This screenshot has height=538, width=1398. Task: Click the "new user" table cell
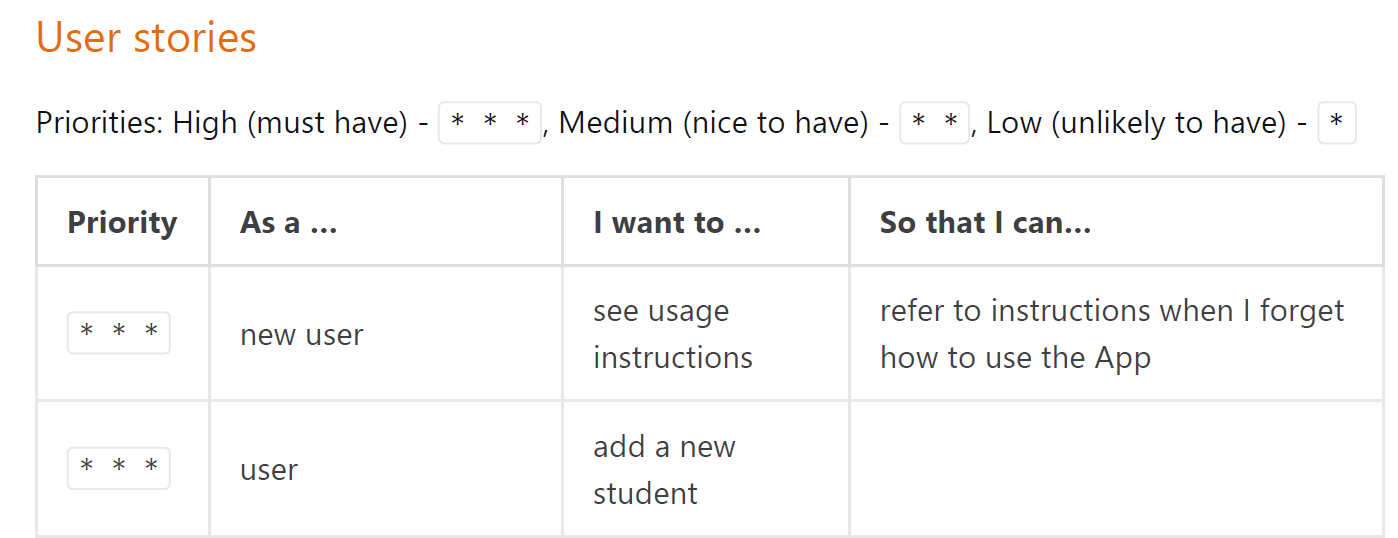pos(301,334)
